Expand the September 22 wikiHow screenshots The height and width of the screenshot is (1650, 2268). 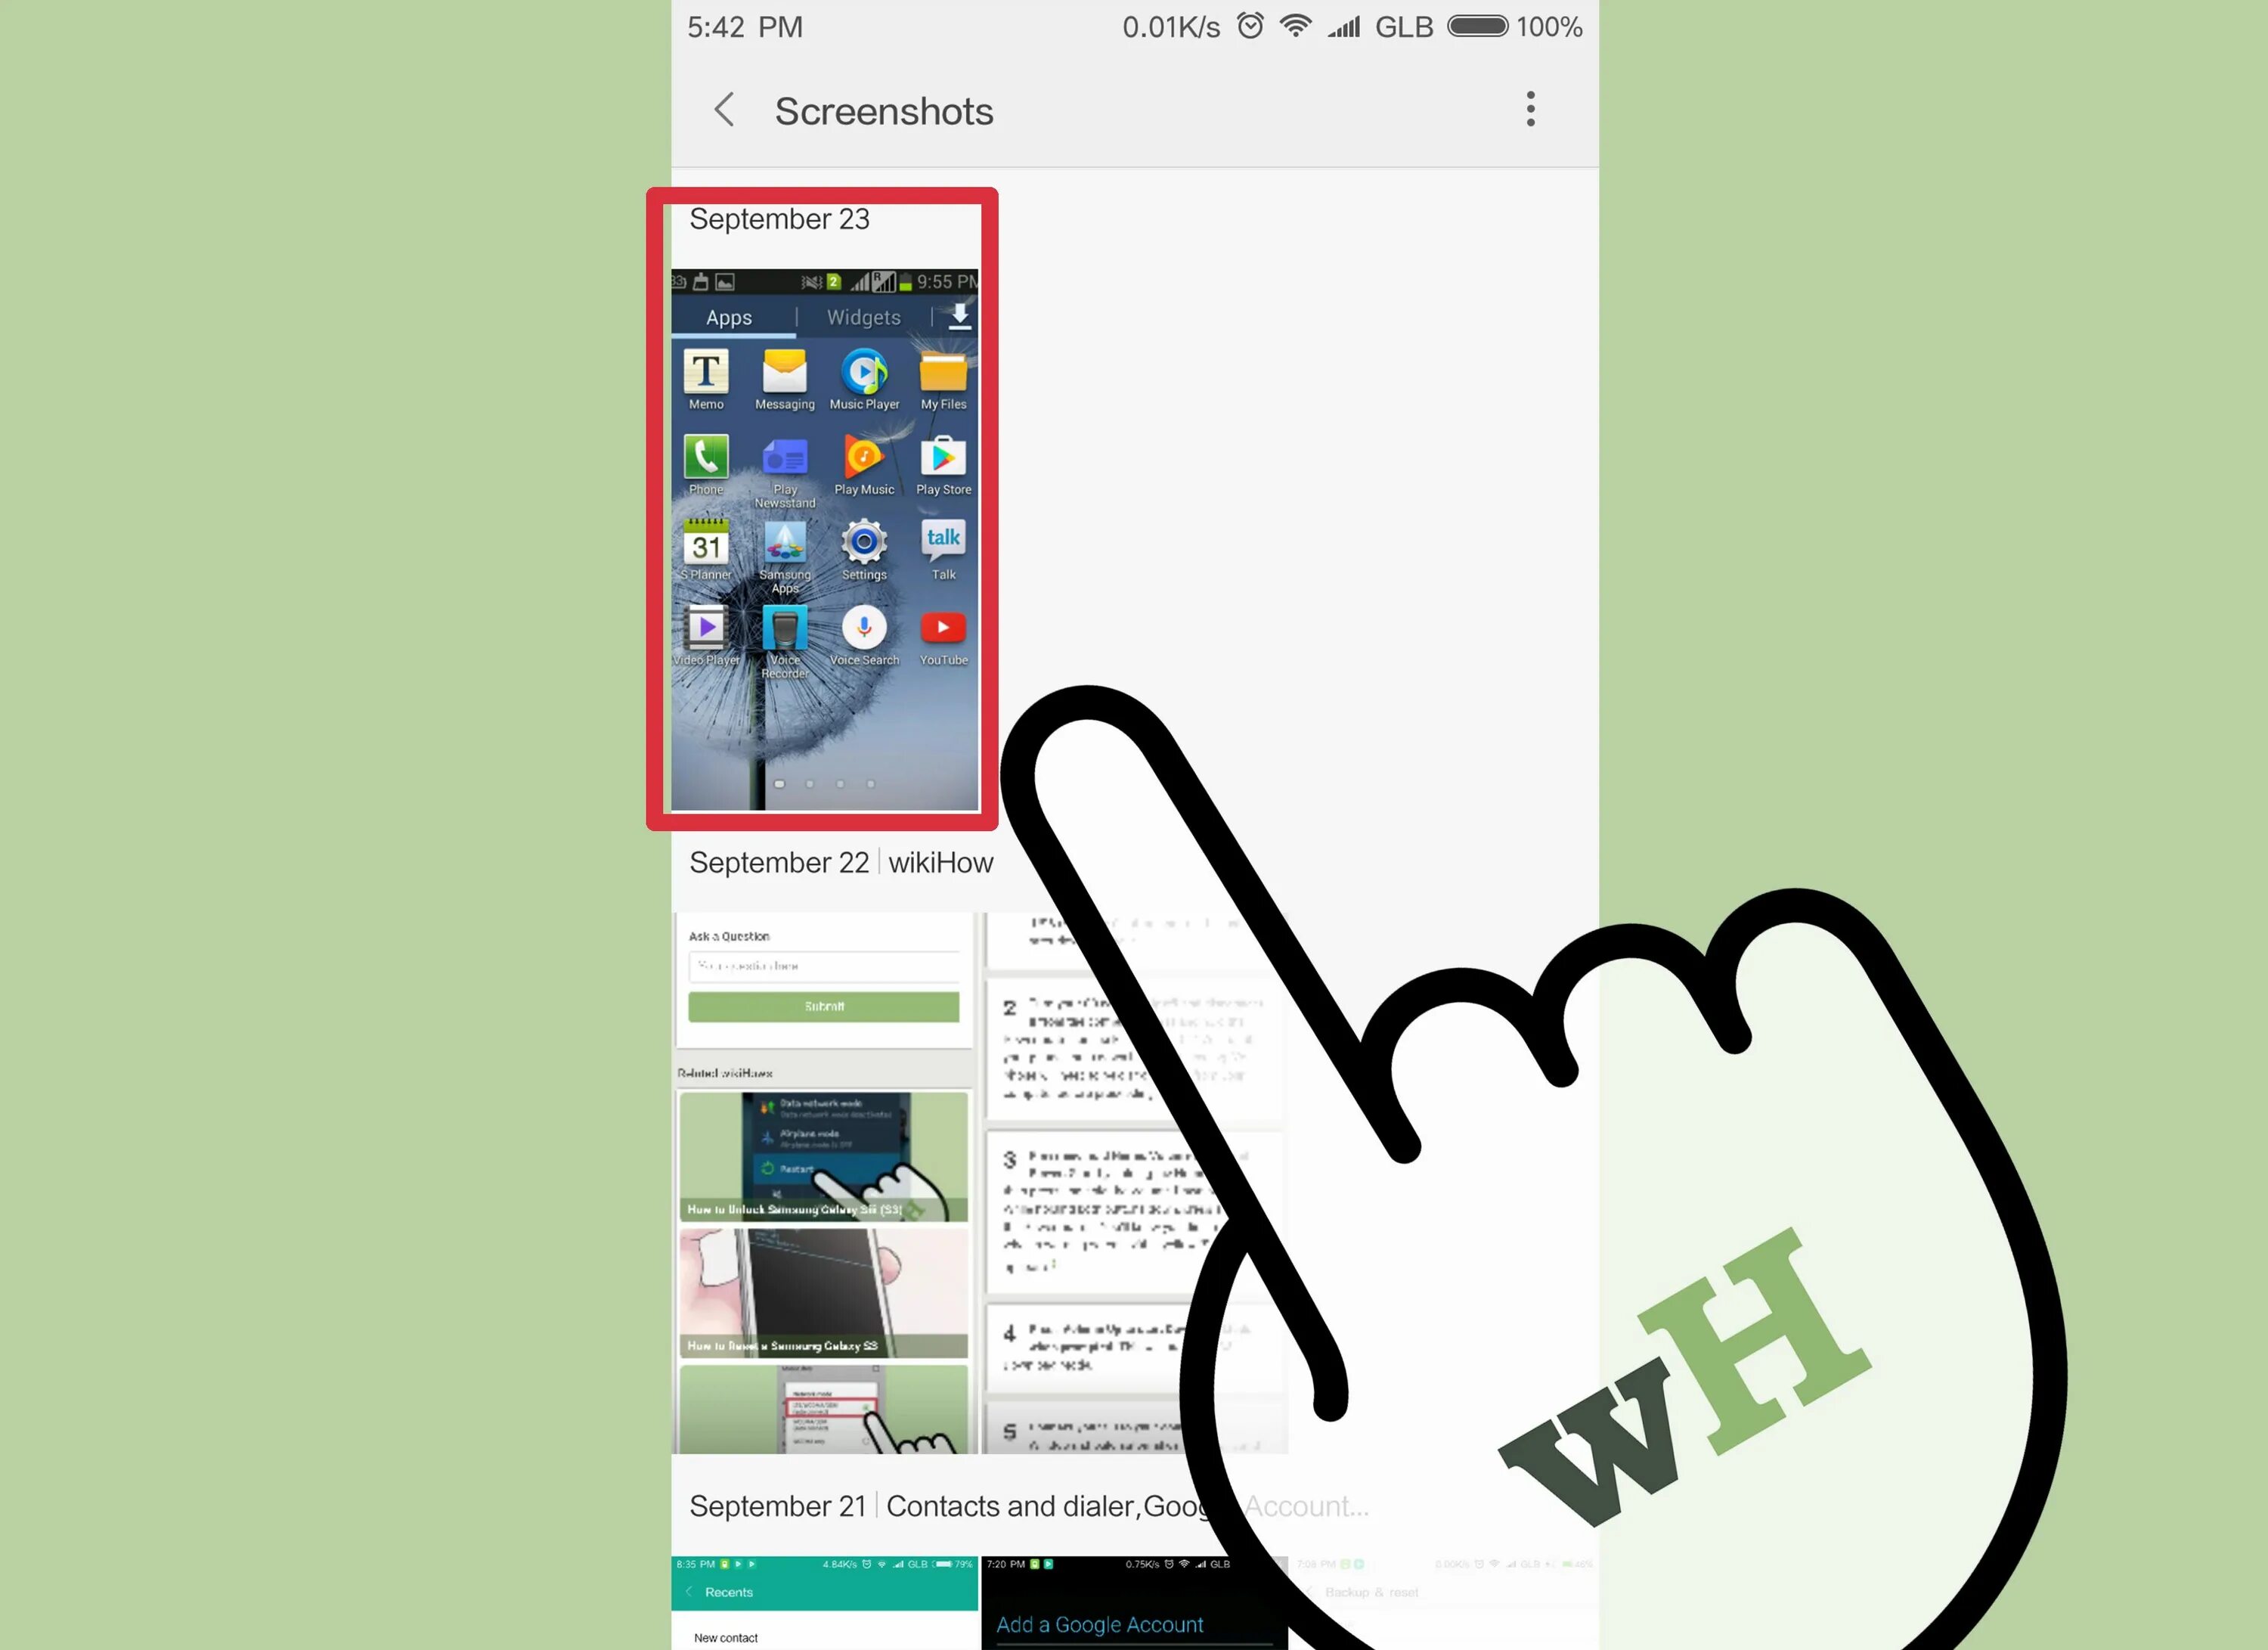point(841,863)
